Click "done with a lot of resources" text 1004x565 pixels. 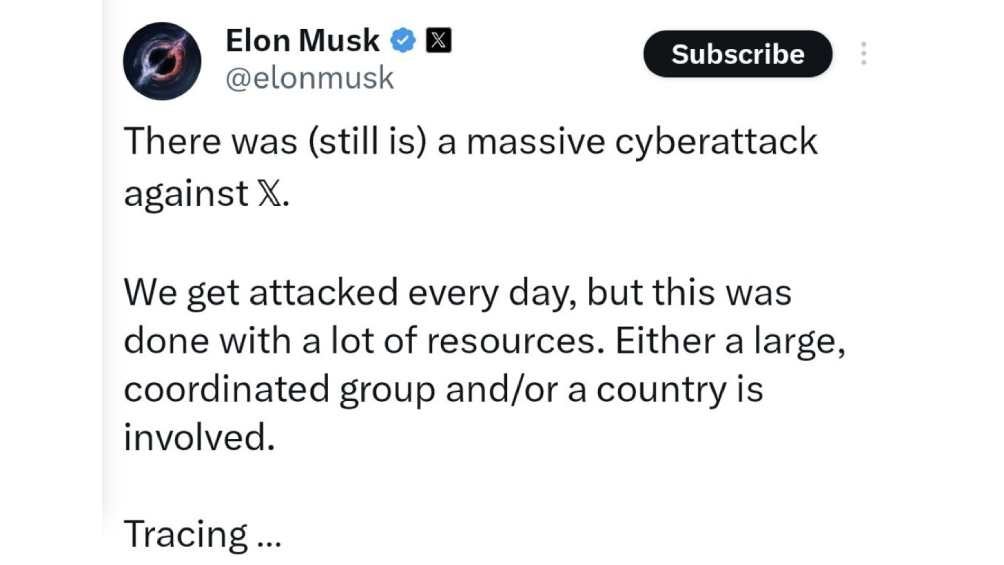(x=360, y=341)
